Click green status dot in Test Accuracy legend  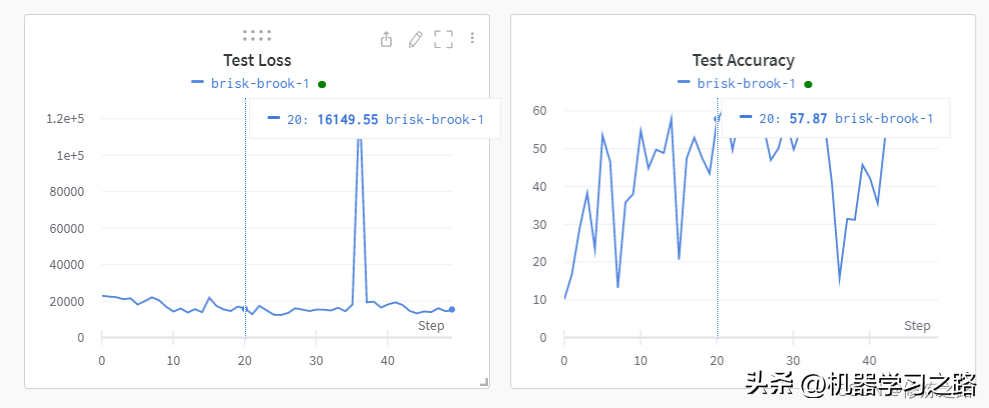click(808, 85)
